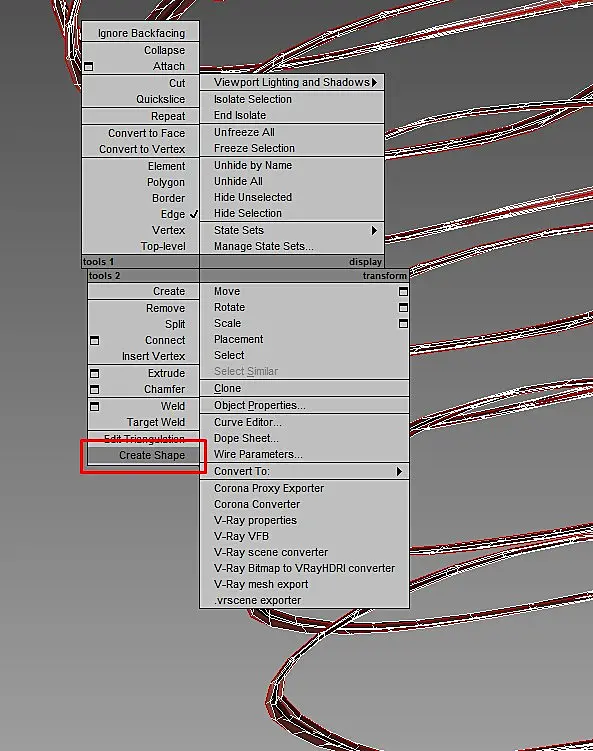Open settings box icon beside Connect
This screenshot has height=751, width=593.
pyautogui.click(x=95, y=341)
